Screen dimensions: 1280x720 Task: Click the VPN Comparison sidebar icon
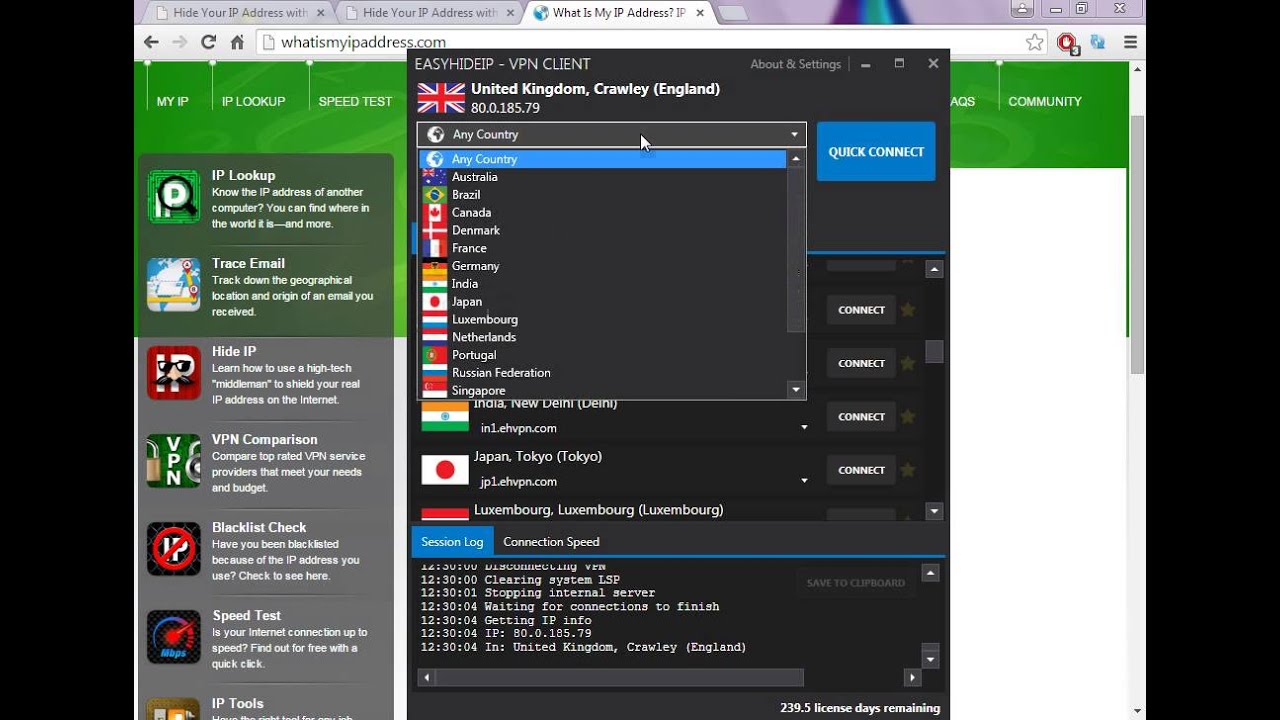[x=174, y=461]
